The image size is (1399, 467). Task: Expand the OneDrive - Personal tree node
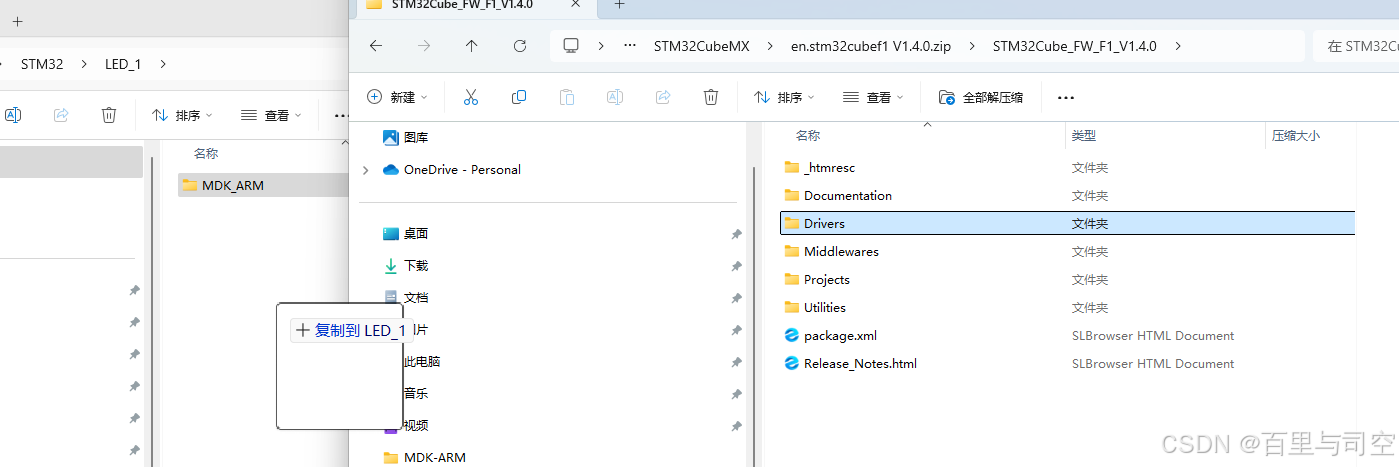click(365, 170)
